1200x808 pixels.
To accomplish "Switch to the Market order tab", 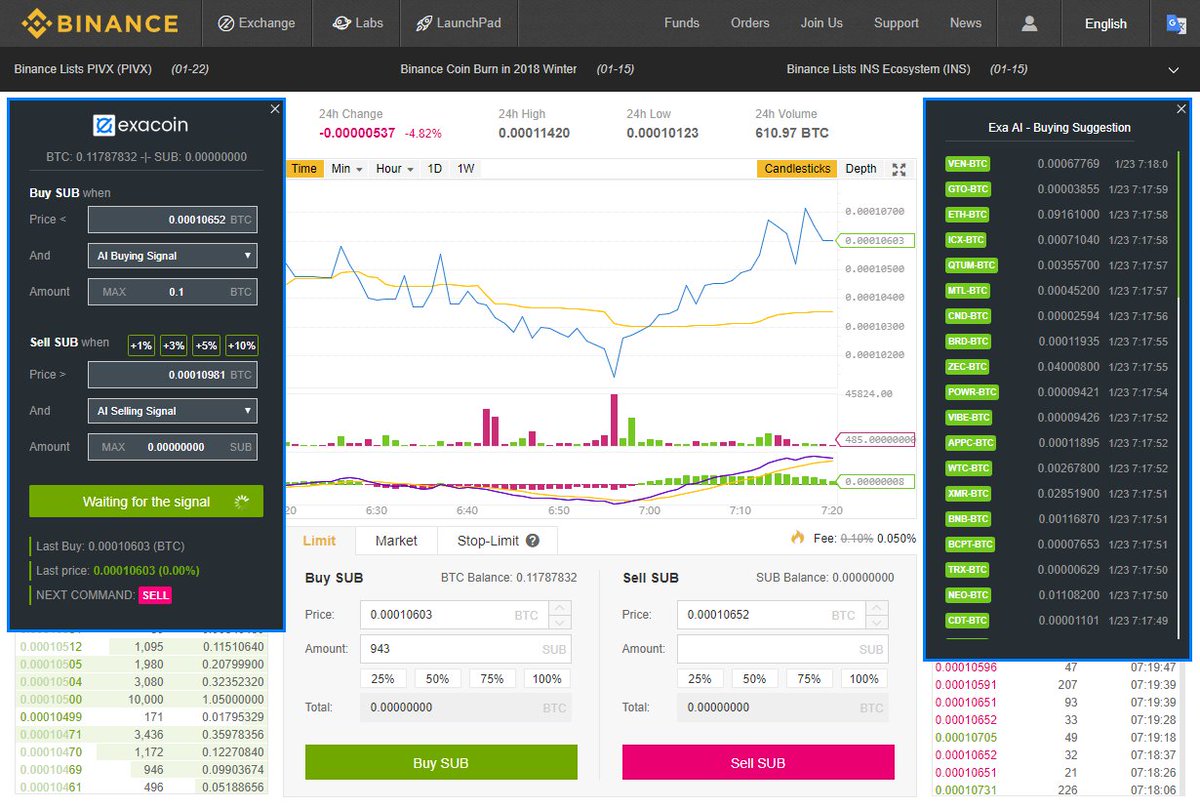I will (x=396, y=540).
